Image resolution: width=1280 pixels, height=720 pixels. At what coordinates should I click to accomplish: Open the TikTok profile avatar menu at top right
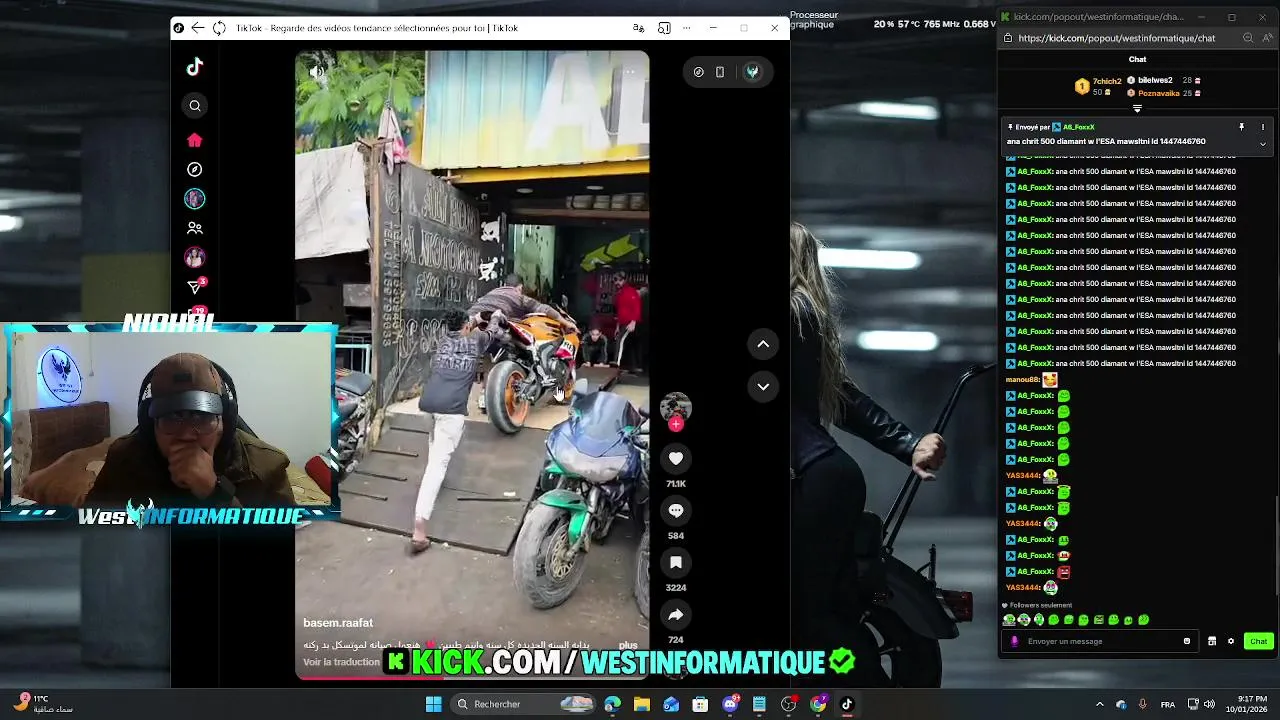point(752,72)
